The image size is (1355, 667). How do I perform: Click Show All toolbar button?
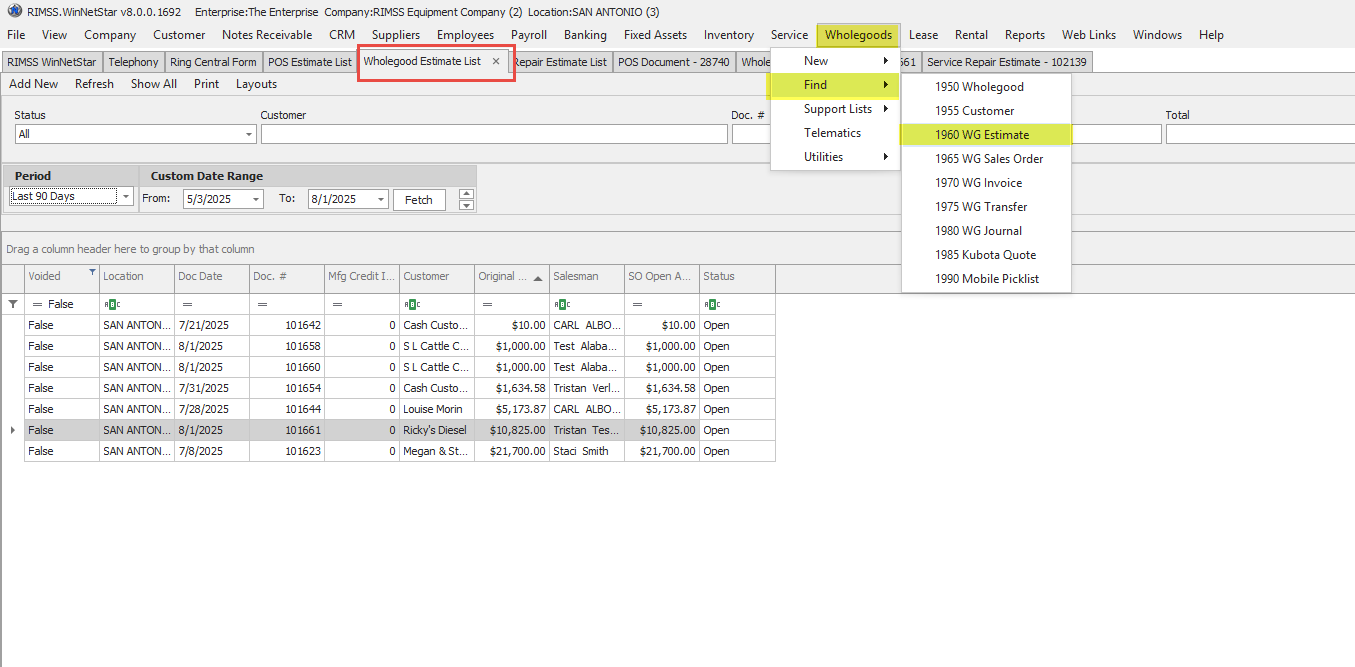pyautogui.click(x=154, y=84)
